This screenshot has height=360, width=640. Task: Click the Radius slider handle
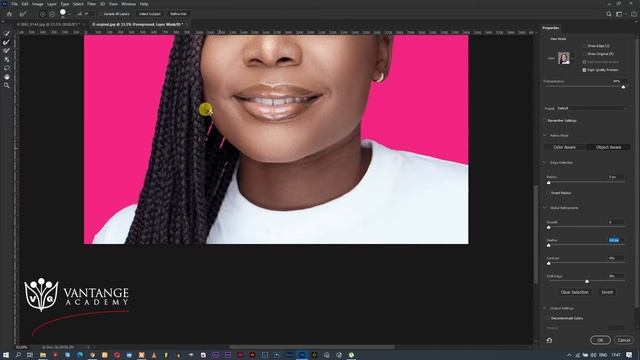pos(549,182)
